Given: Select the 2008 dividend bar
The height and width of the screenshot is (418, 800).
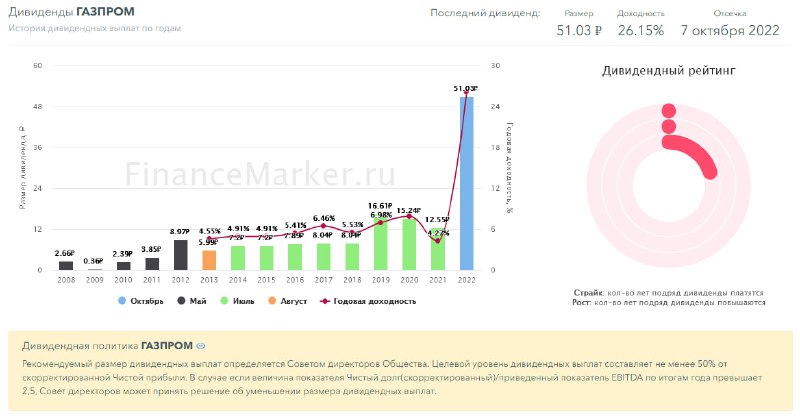Looking at the screenshot, I should [66, 265].
